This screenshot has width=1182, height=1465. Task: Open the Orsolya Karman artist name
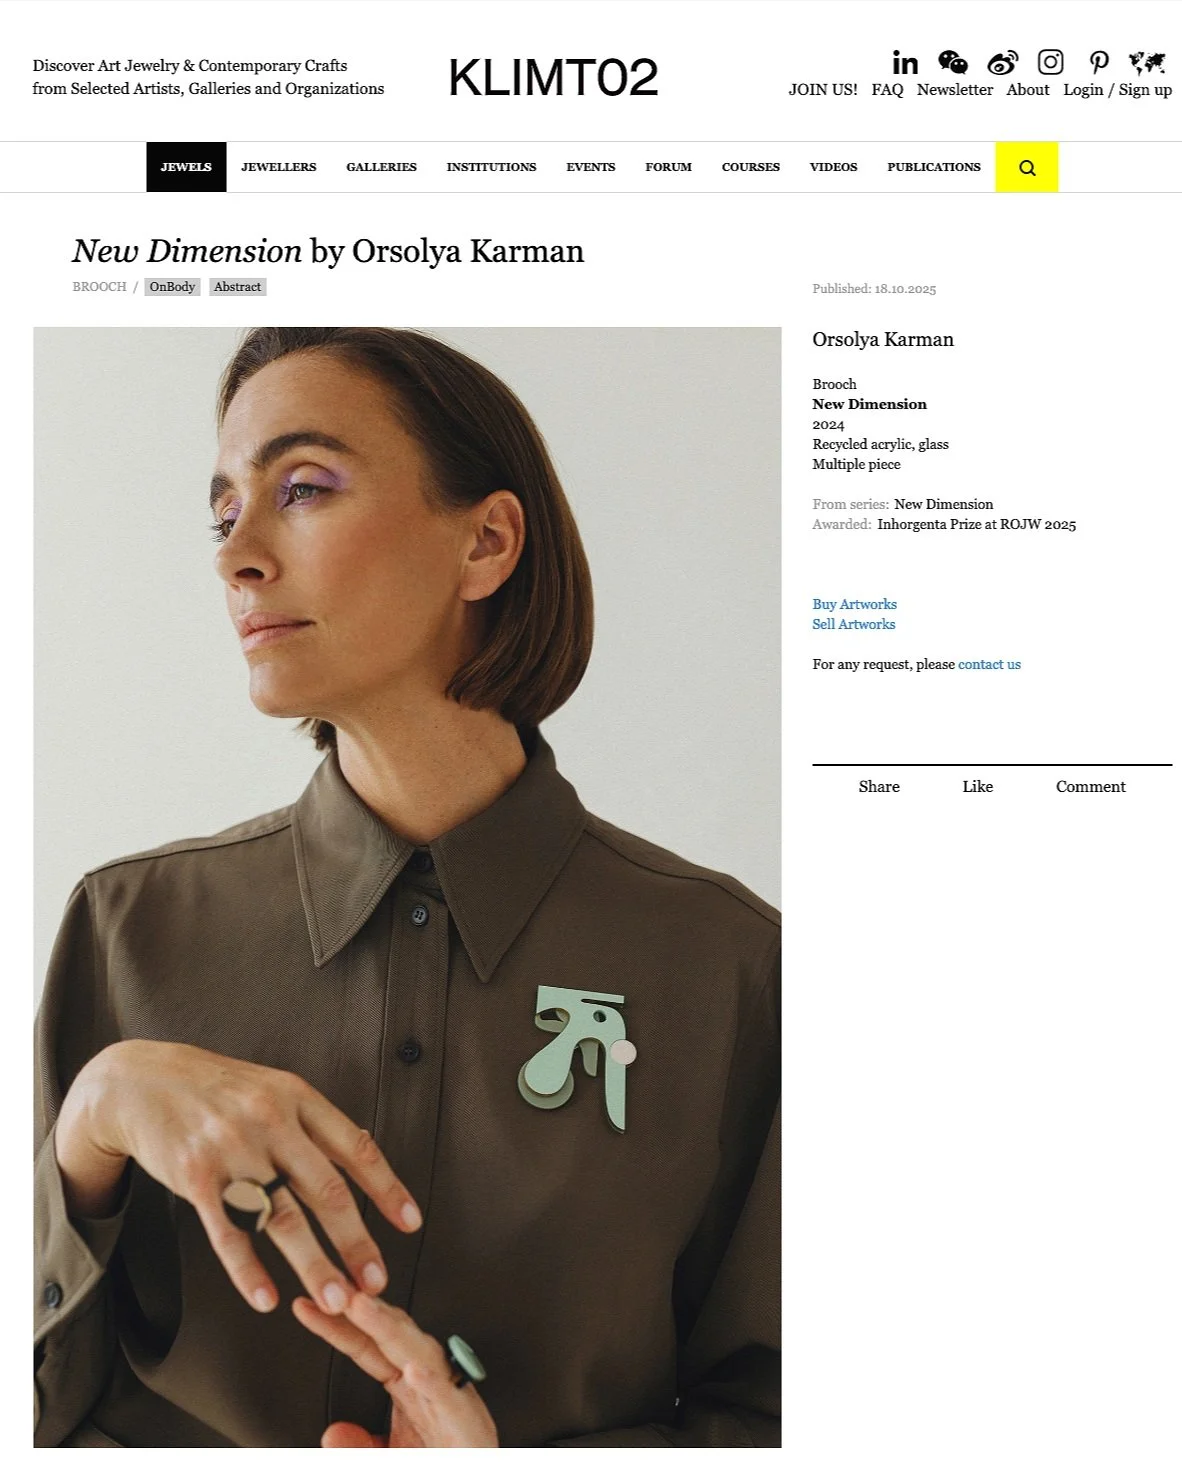[x=883, y=339]
